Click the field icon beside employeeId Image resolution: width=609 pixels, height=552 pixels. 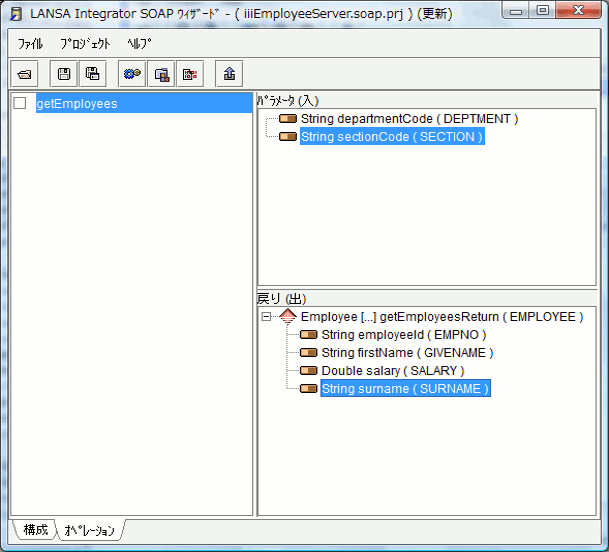coord(309,334)
